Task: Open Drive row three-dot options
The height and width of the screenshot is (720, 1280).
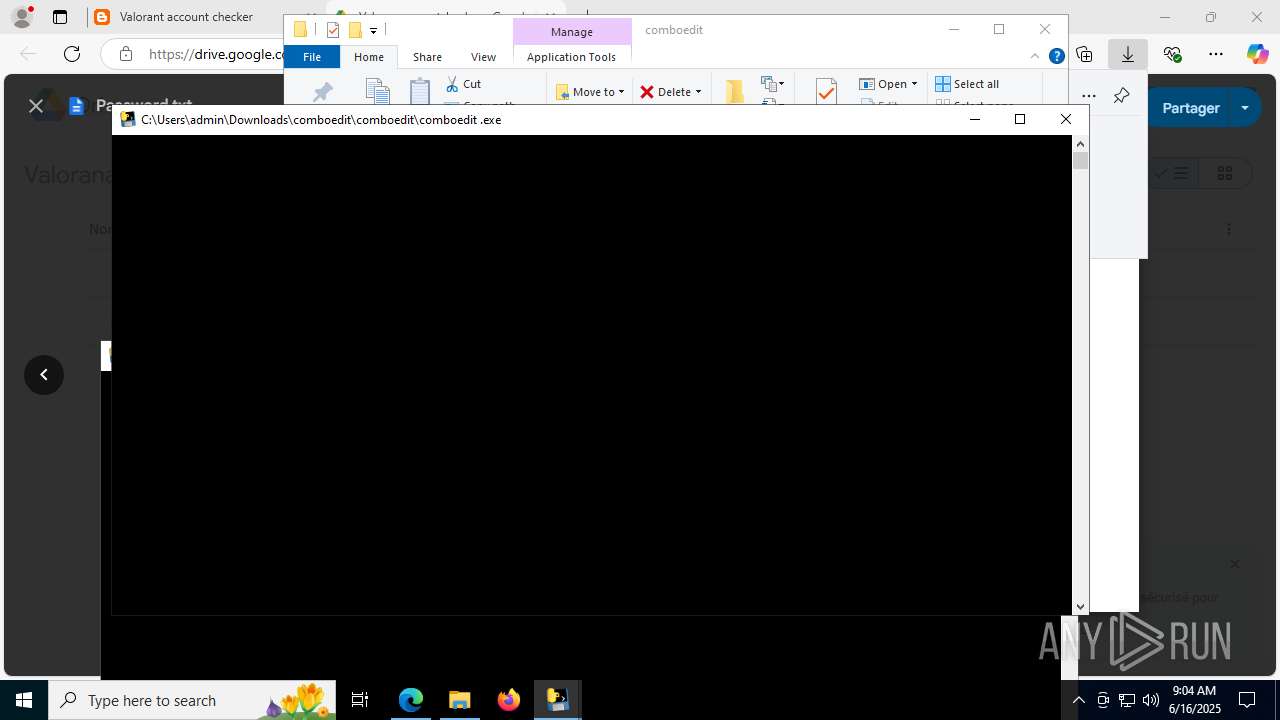Action: 1229,229
